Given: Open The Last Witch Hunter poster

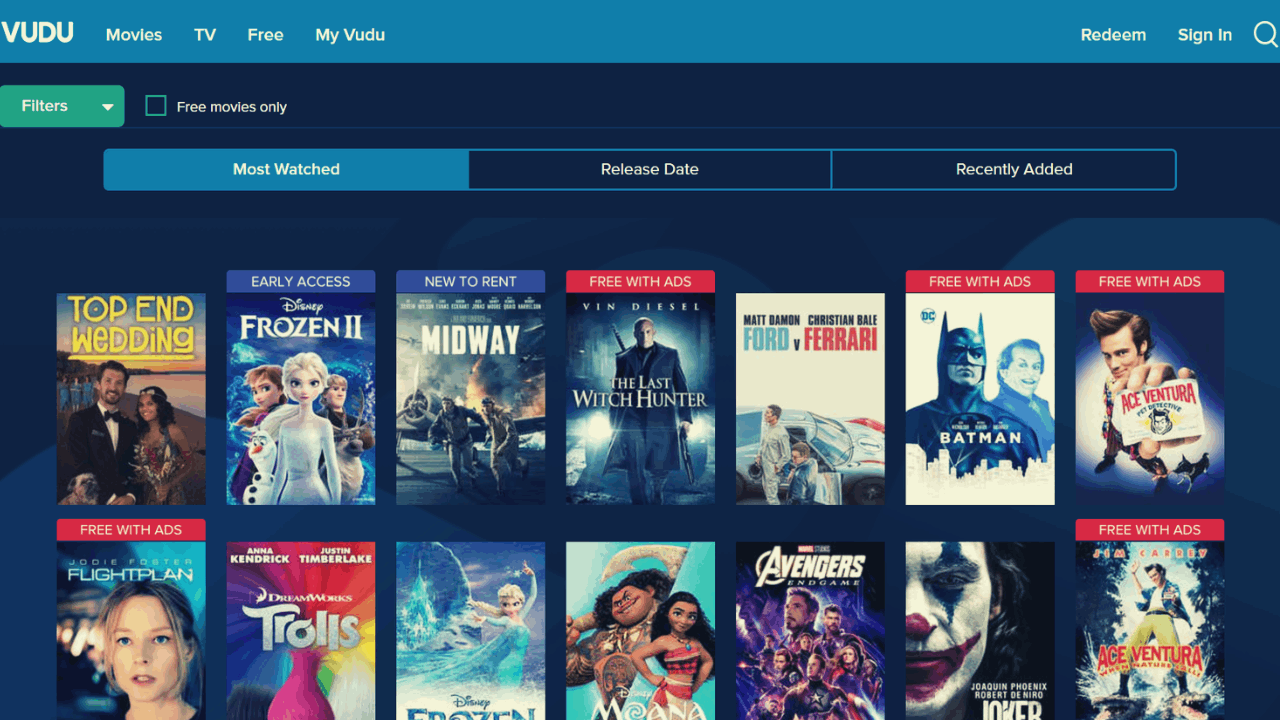Looking at the screenshot, I should 640,399.
